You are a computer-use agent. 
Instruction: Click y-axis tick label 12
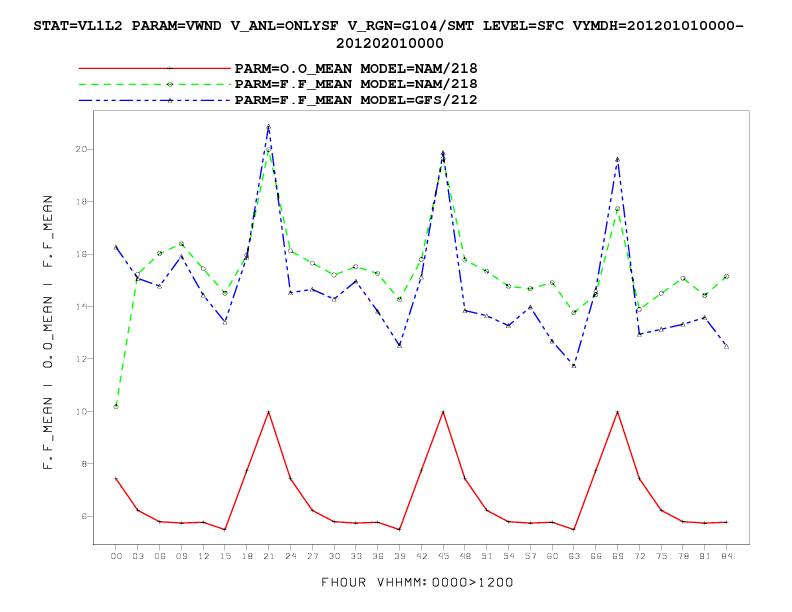[x=81, y=359]
